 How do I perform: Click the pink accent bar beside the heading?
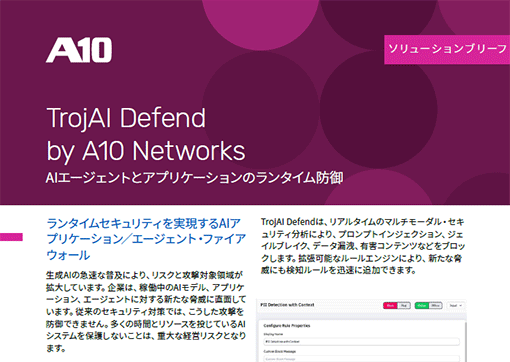[11, 237]
